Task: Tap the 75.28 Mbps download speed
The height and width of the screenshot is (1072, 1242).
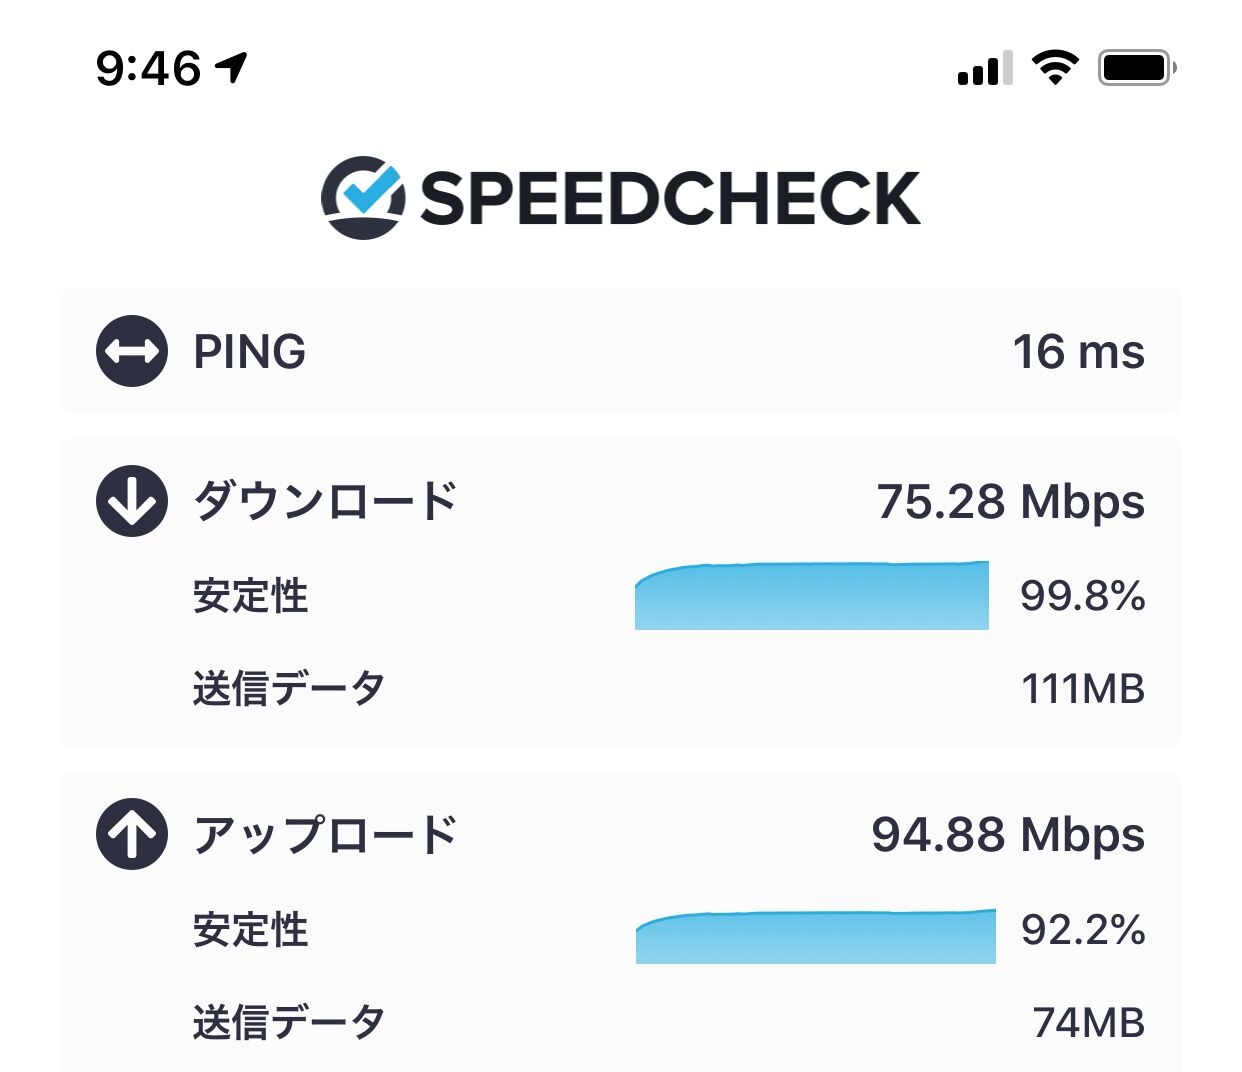Action: pyautogui.click(x=1011, y=502)
